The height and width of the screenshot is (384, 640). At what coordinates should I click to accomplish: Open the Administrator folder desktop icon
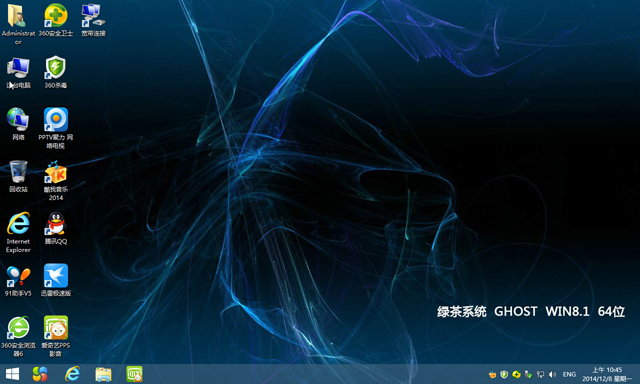coord(18,23)
